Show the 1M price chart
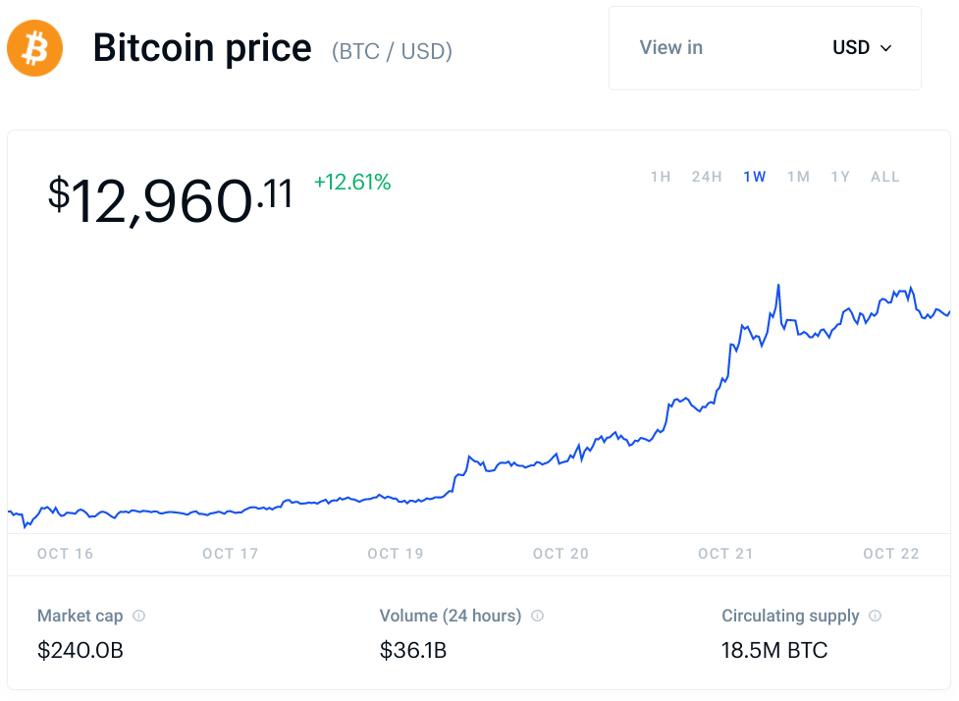 tap(798, 177)
